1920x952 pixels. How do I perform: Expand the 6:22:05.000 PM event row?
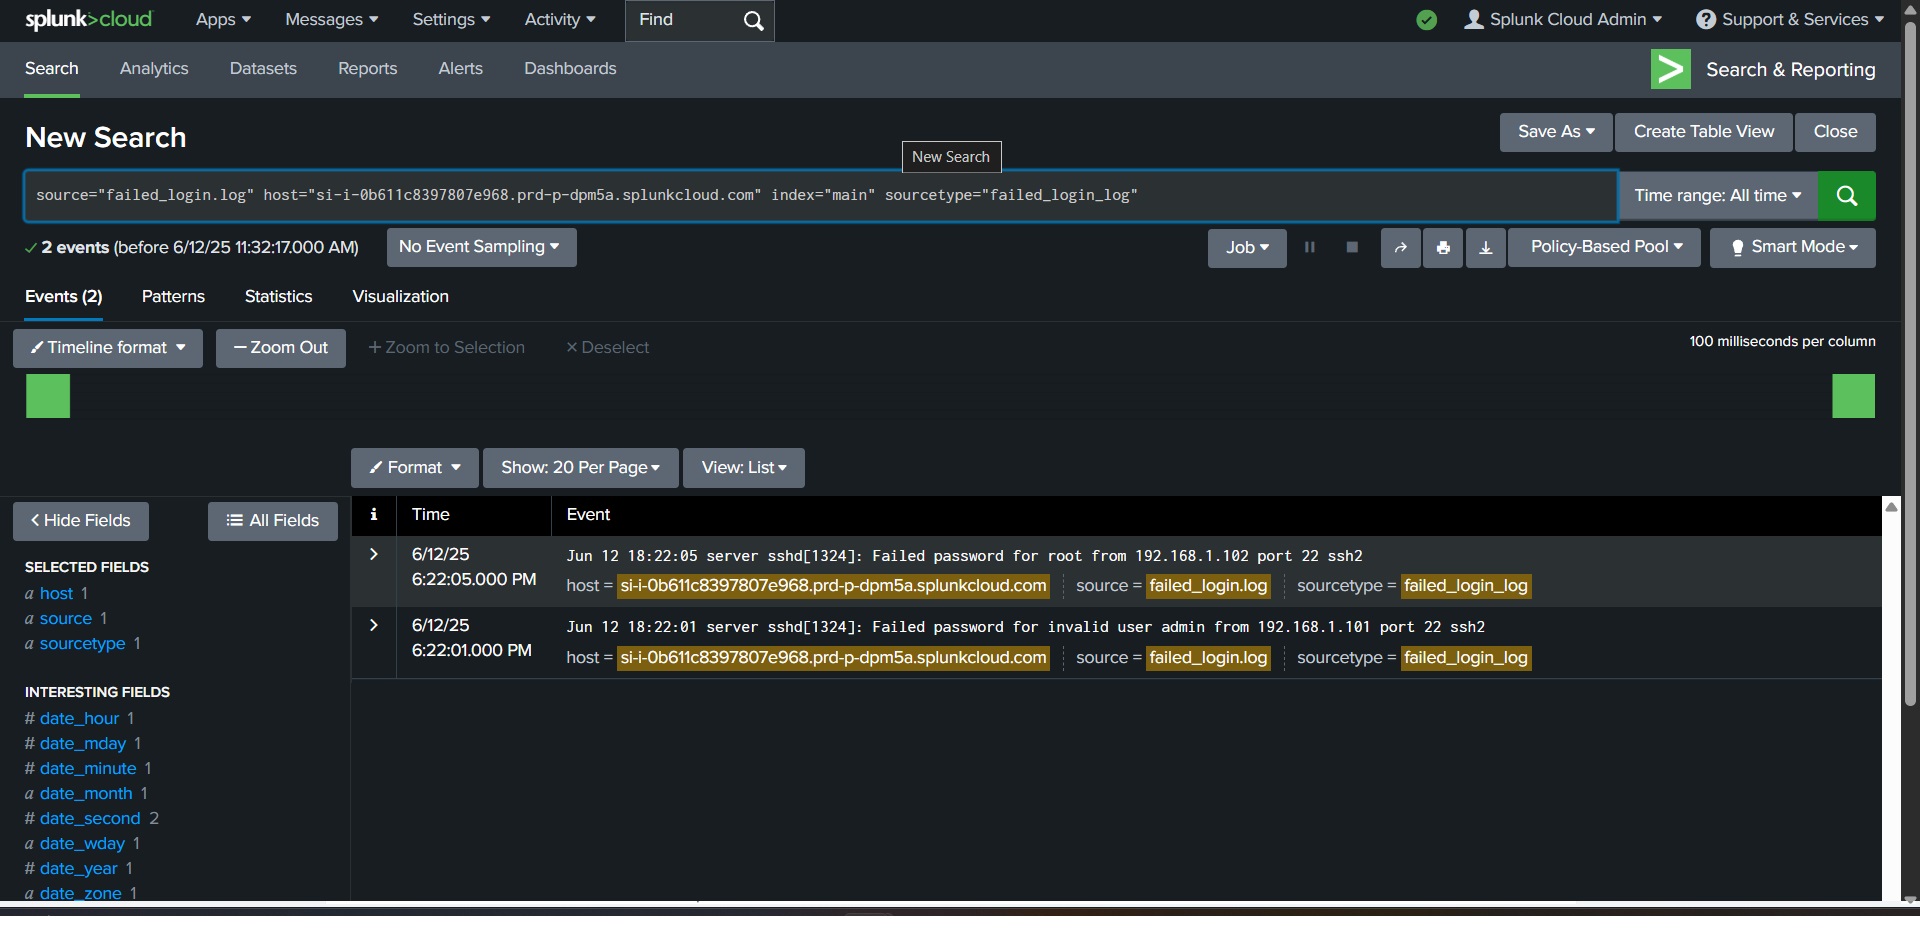click(374, 554)
